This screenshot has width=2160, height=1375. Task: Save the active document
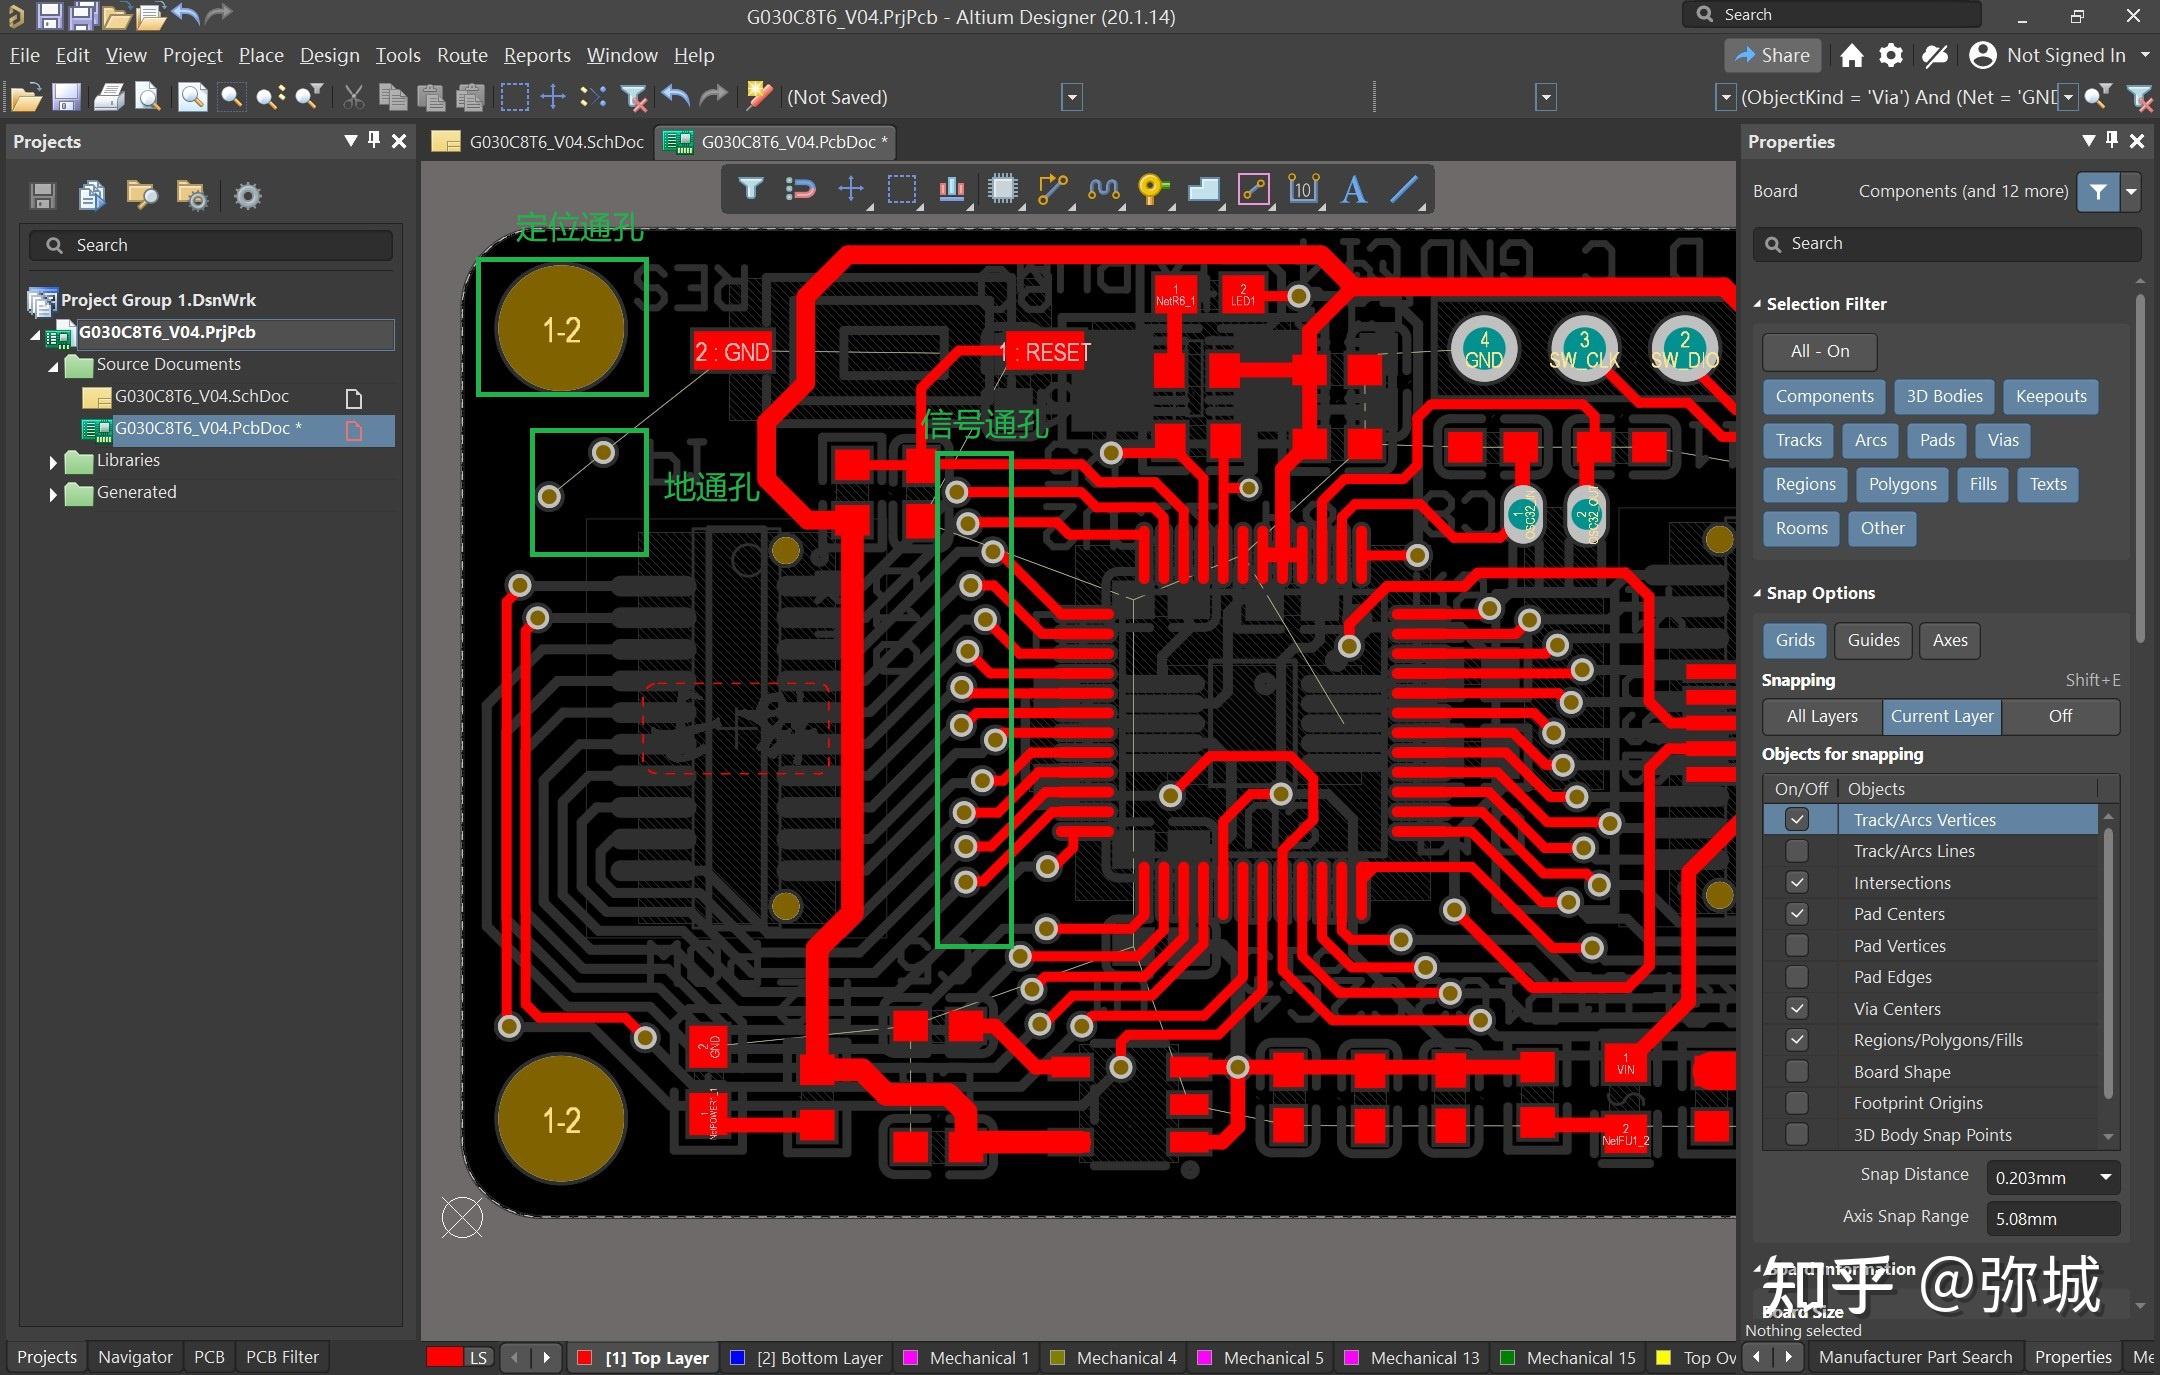point(65,96)
